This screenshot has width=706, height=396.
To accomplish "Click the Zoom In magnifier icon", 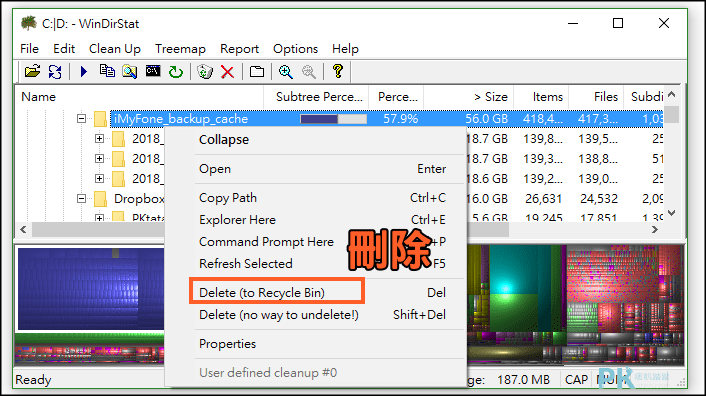I will 285,72.
